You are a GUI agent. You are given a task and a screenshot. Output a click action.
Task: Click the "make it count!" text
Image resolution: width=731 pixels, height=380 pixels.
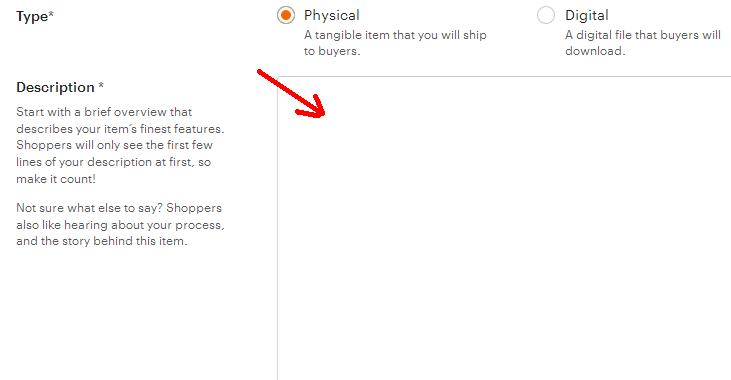[x=56, y=179]
